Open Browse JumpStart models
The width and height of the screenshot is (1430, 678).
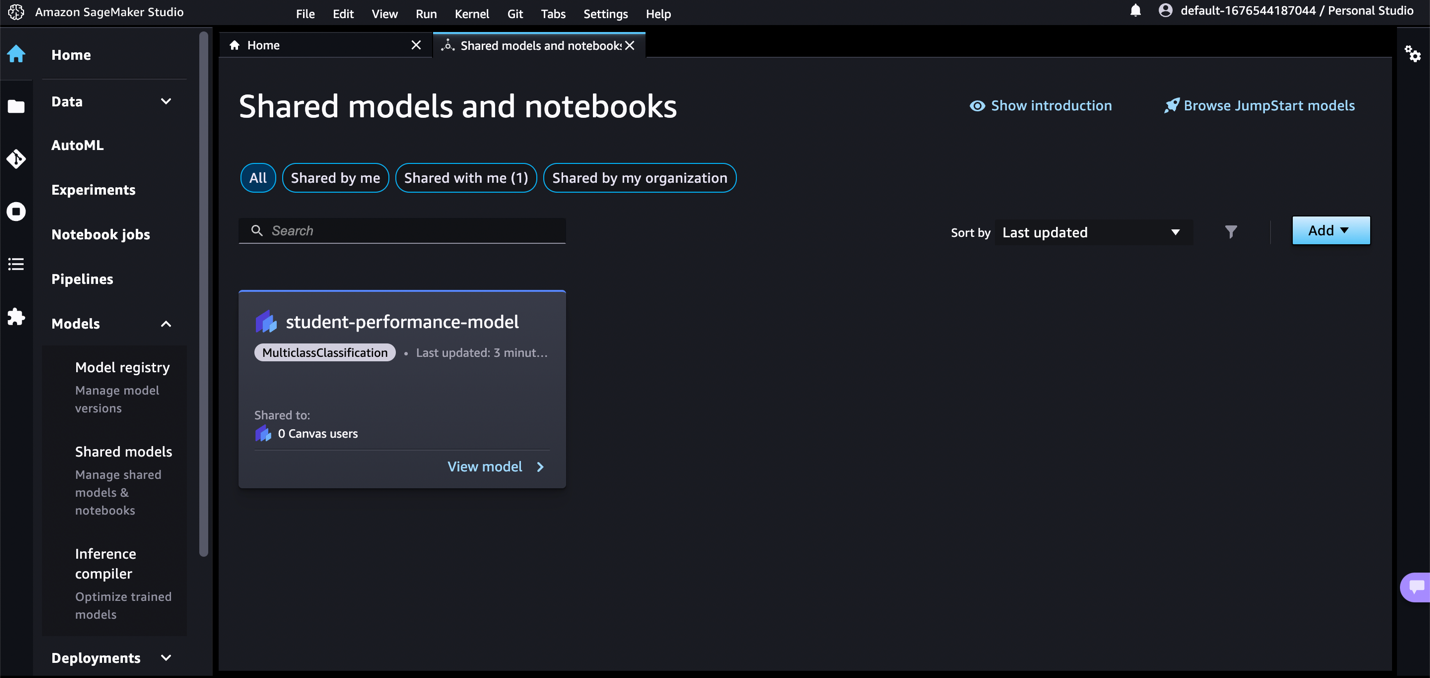(x=1258, y=105)
